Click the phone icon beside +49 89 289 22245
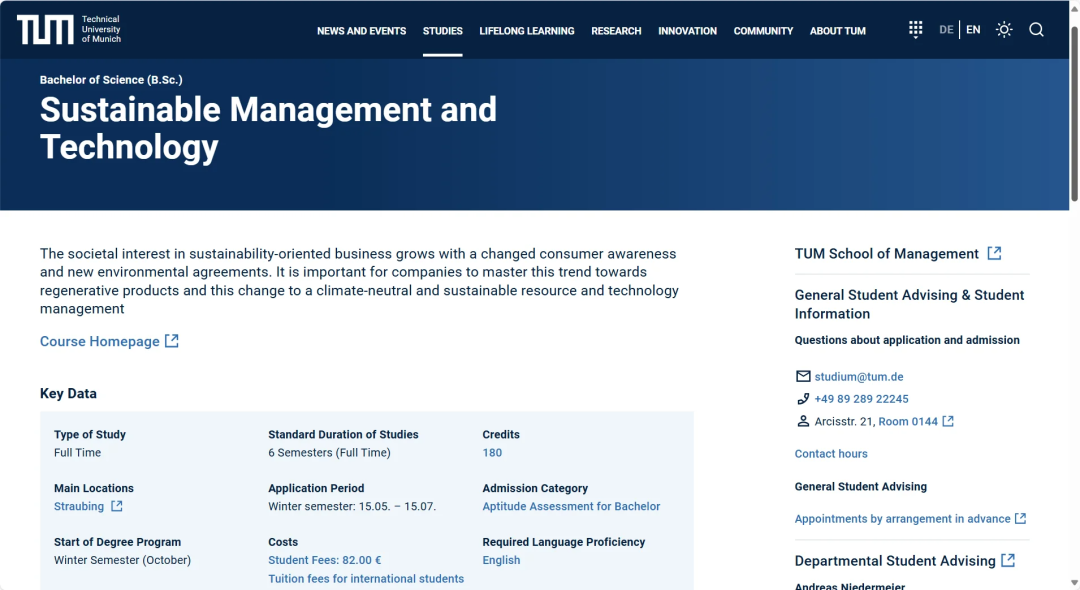This screenshot has height=590, width=1080. click(x=803, y=399)
